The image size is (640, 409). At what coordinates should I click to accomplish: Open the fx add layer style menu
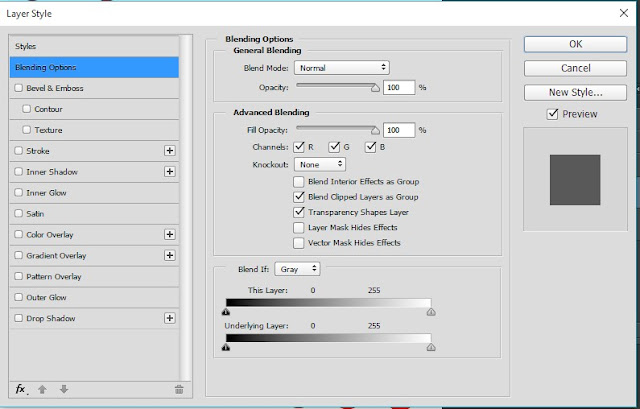[x=21, y=389]
